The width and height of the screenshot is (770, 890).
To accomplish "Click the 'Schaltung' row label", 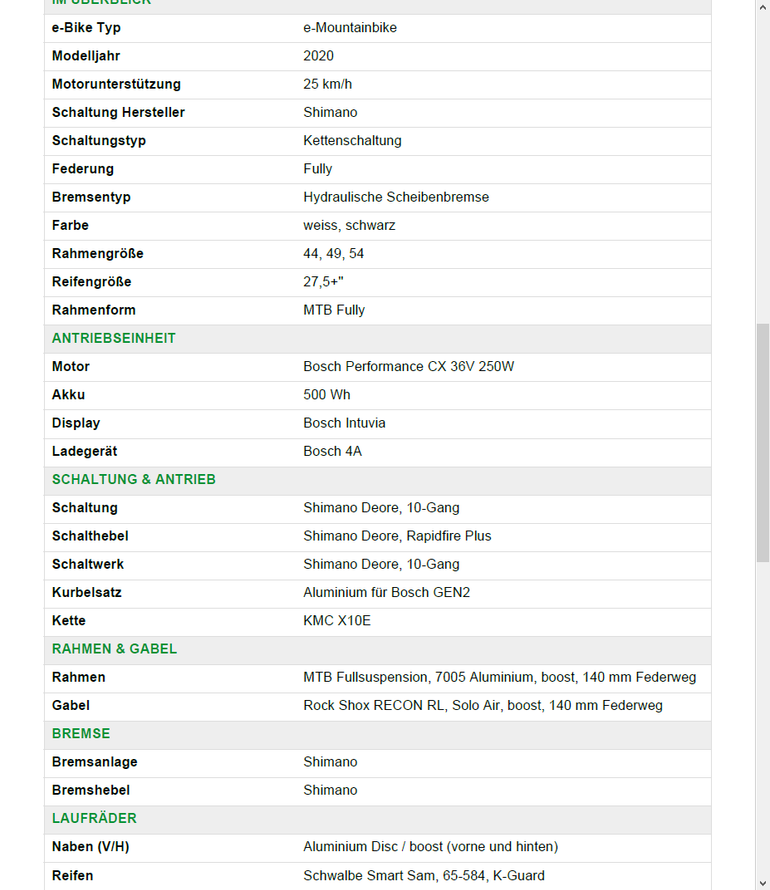I will tap(85, 508).
